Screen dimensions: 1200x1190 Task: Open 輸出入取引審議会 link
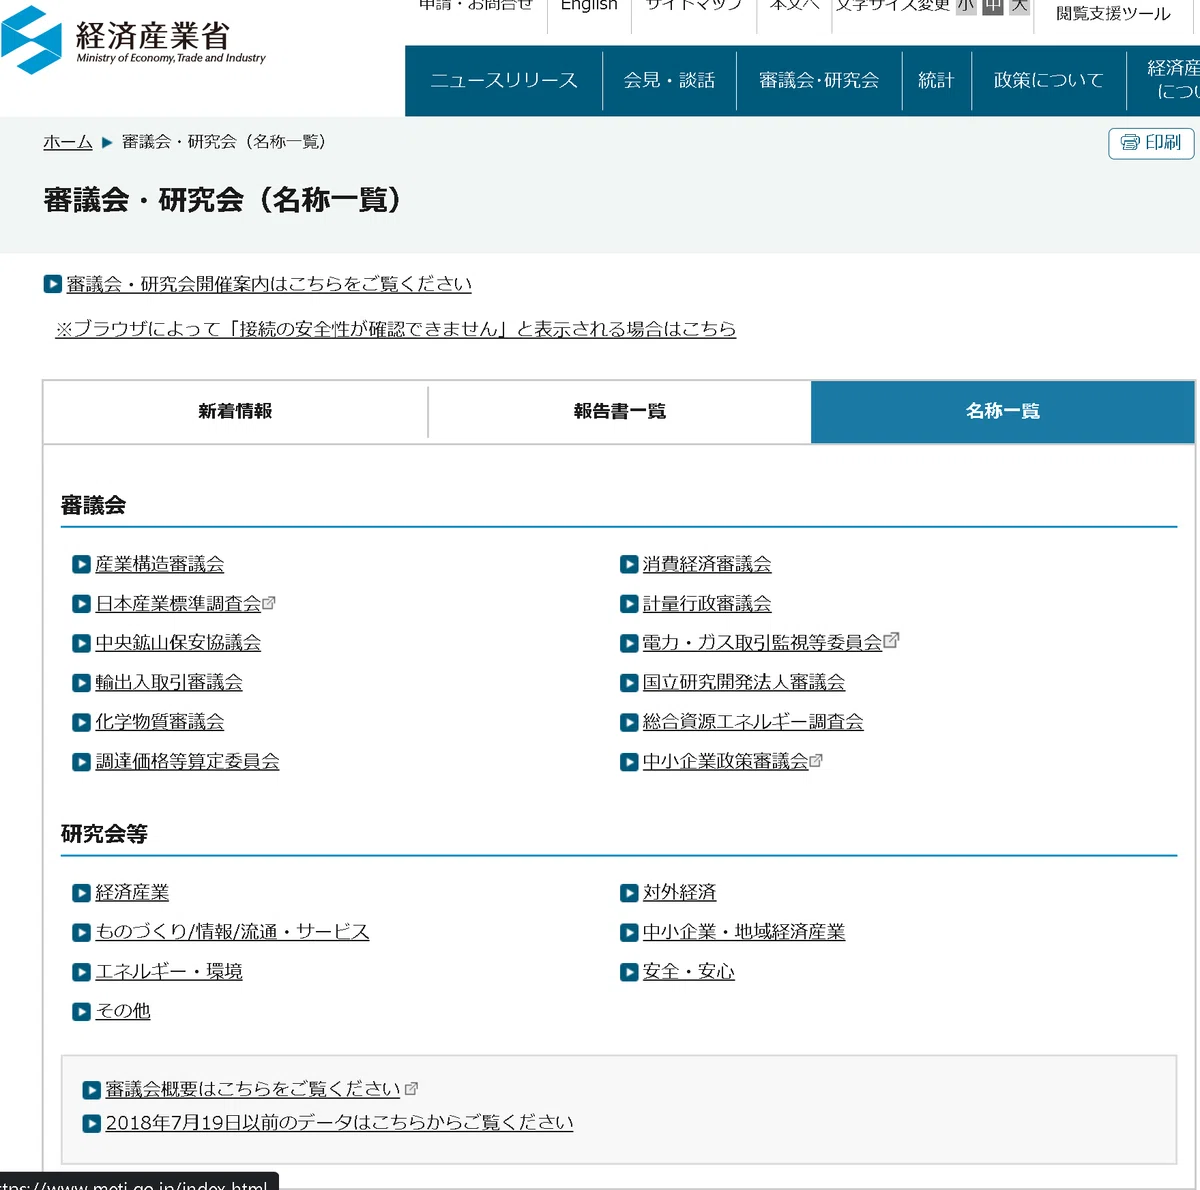pos(169,683)
